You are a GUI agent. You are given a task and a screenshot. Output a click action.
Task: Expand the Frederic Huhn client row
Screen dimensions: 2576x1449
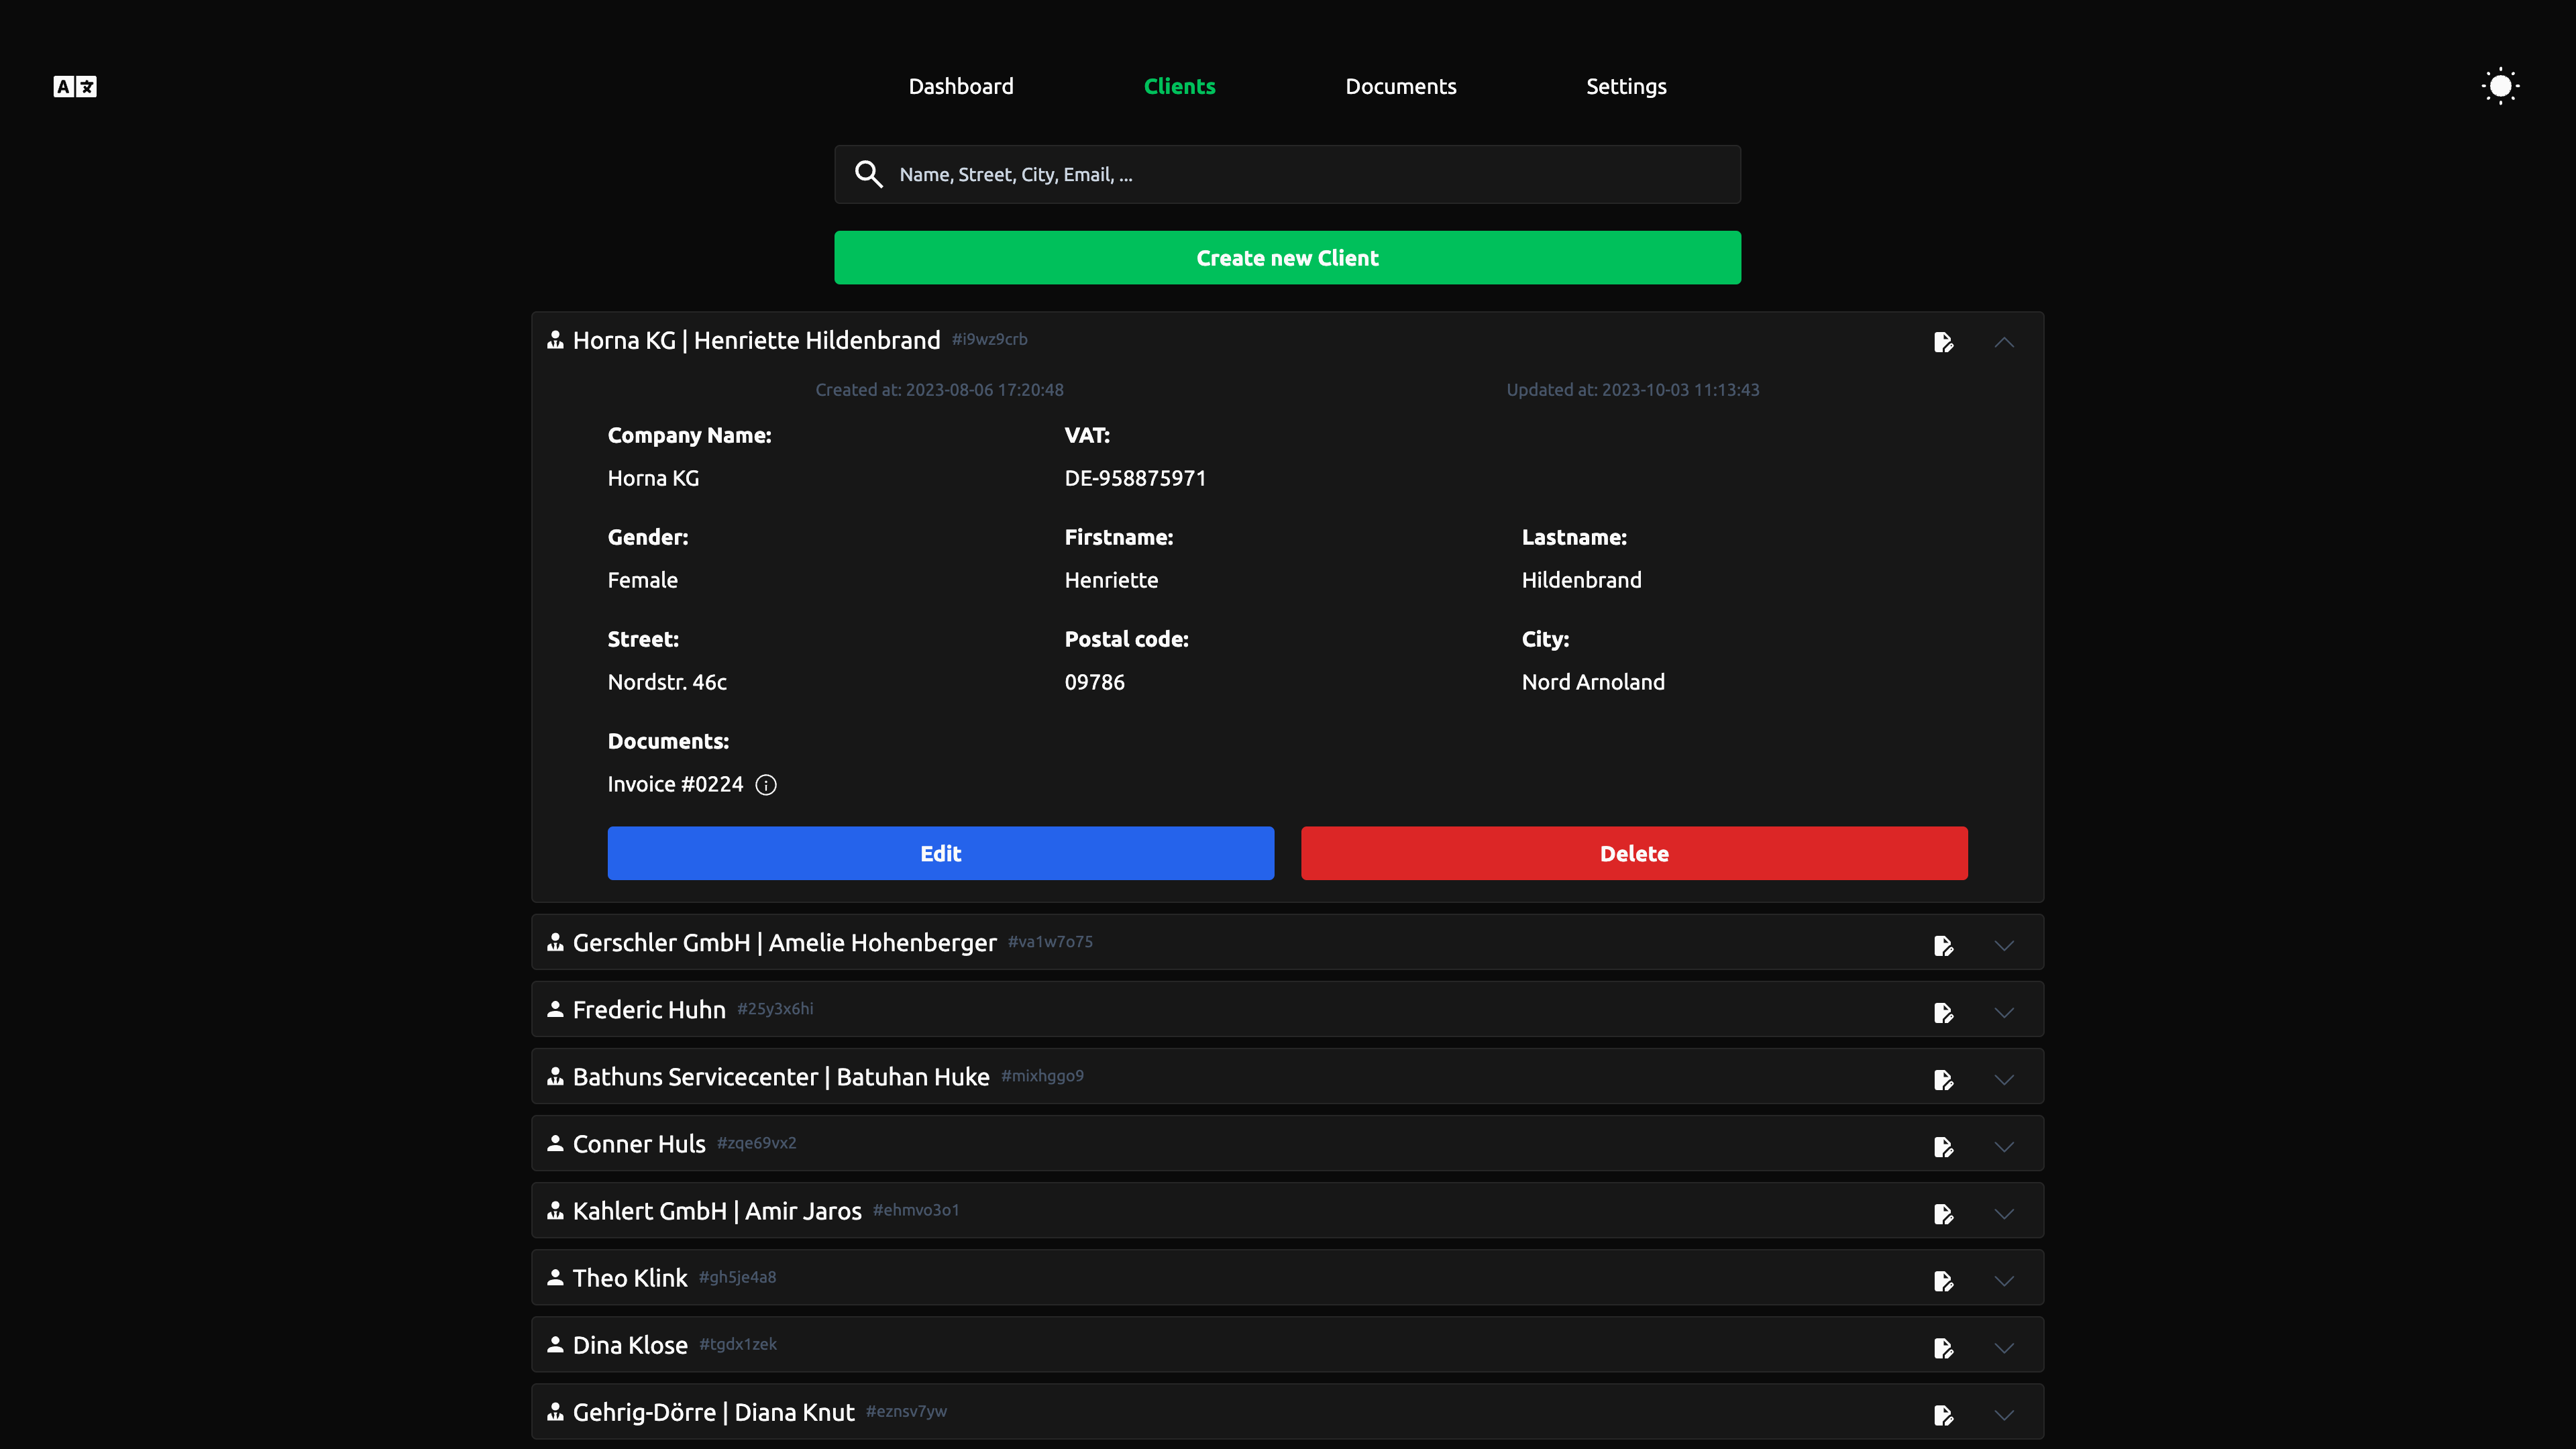point(2004,1013)
